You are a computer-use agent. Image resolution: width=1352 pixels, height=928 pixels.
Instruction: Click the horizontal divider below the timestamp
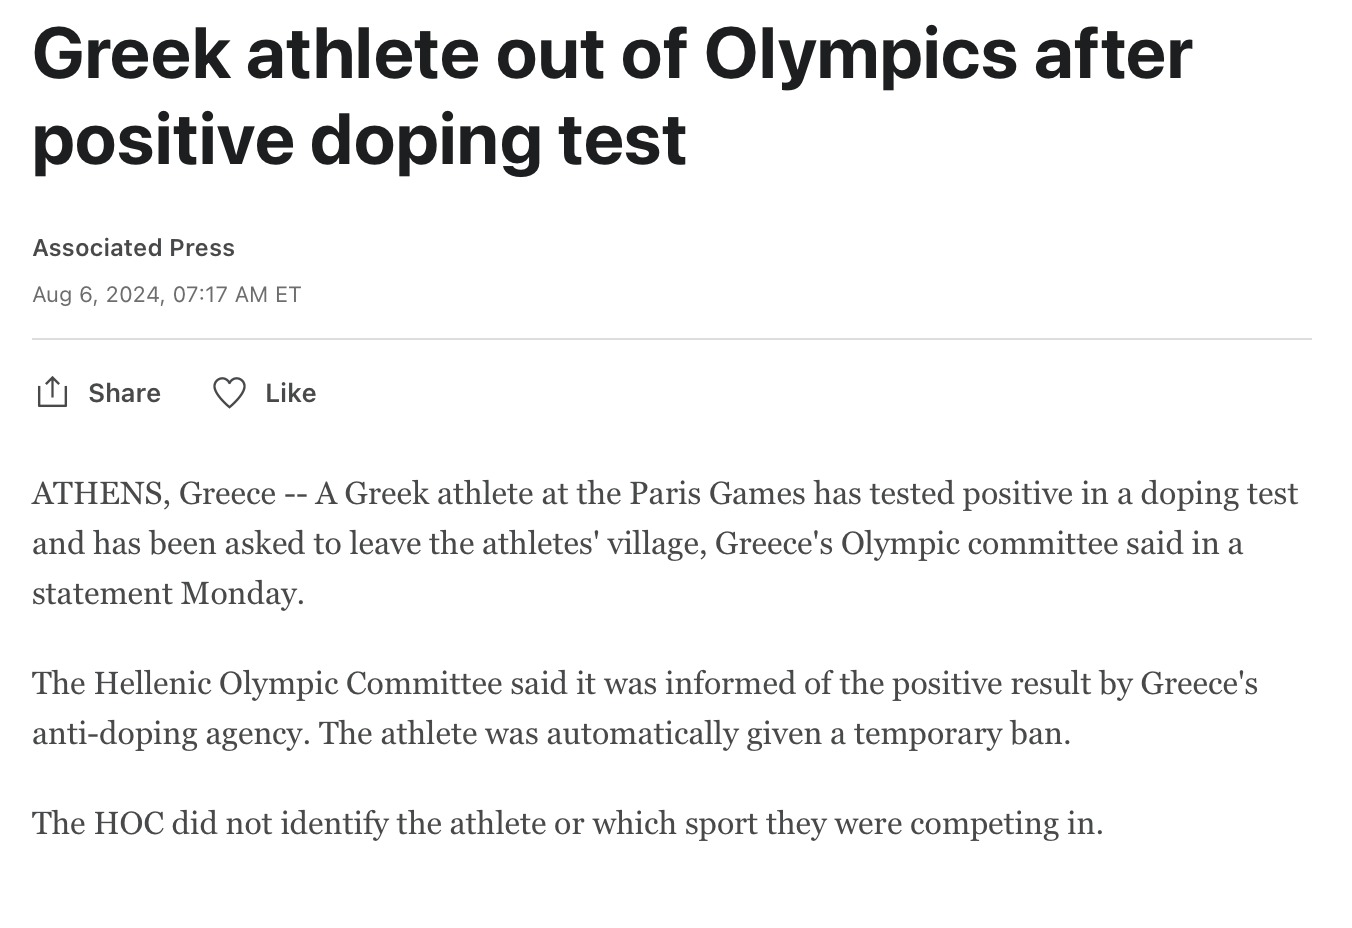pos(671,339)
